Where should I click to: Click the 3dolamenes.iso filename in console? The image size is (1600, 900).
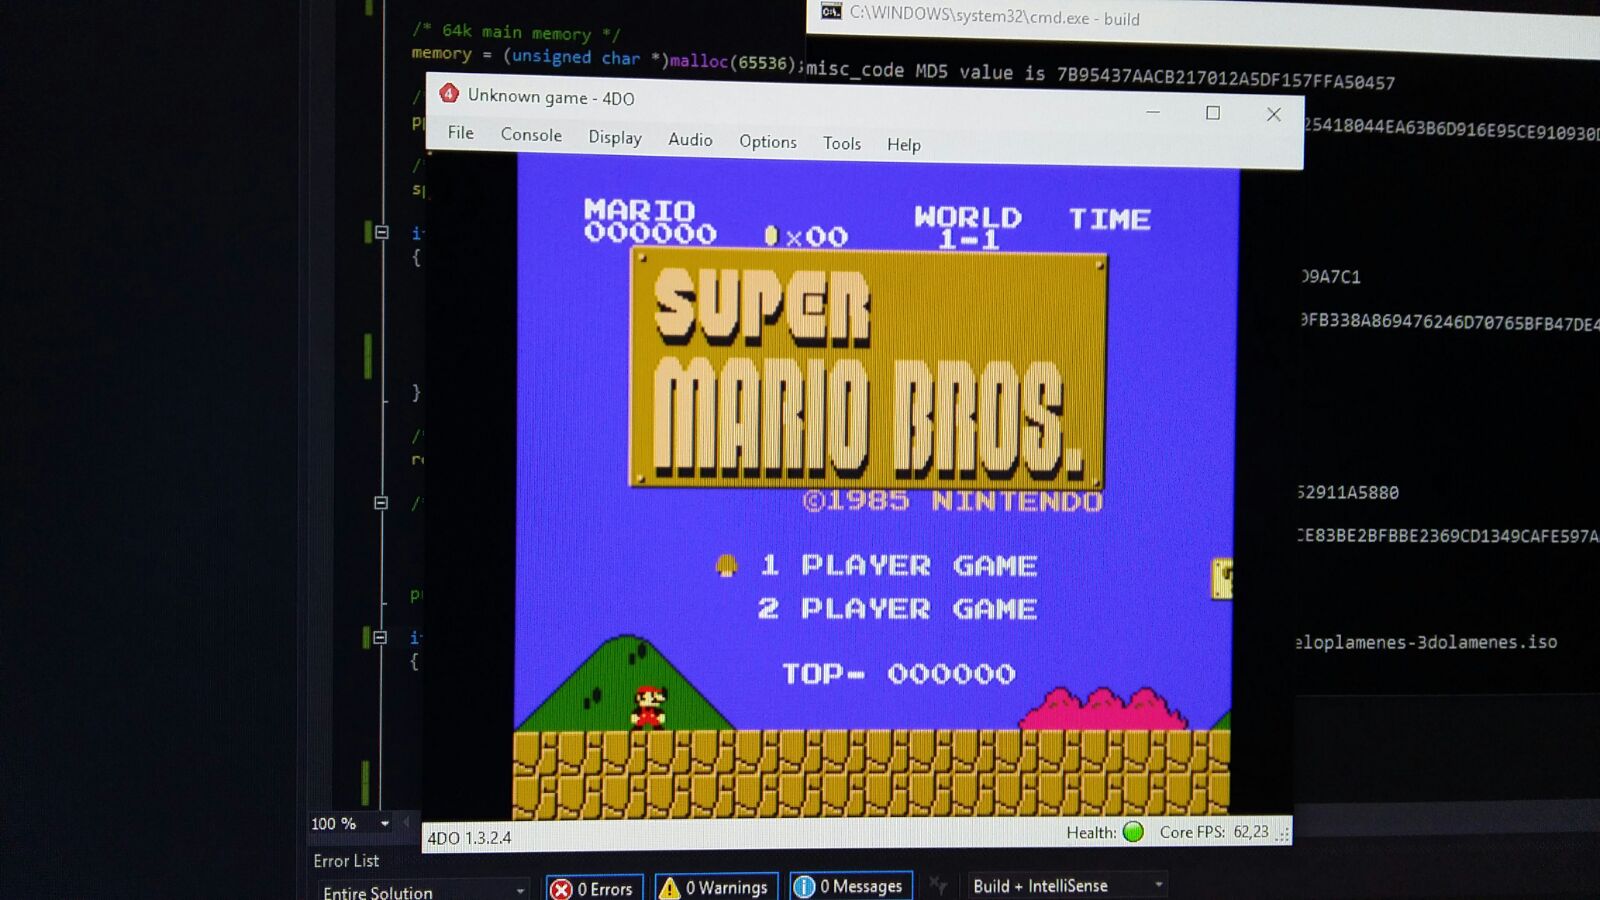point(1426,642)
